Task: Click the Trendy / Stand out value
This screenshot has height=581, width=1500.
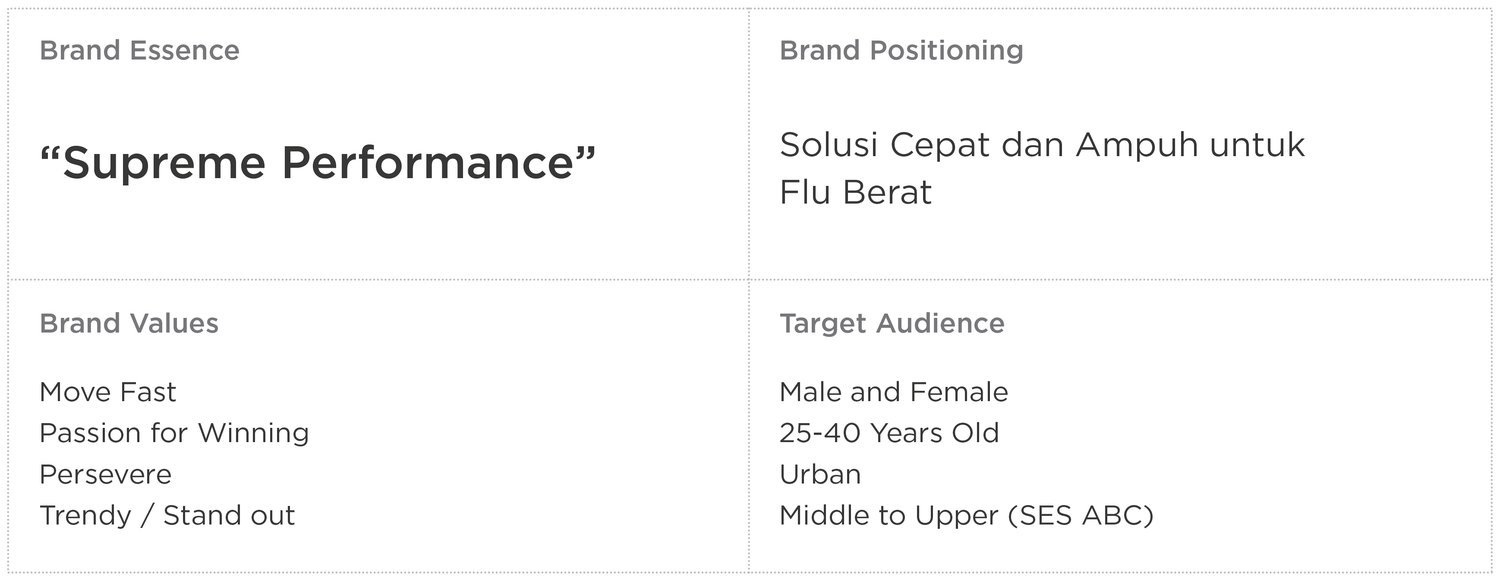Action: click(x=167, y=516)
